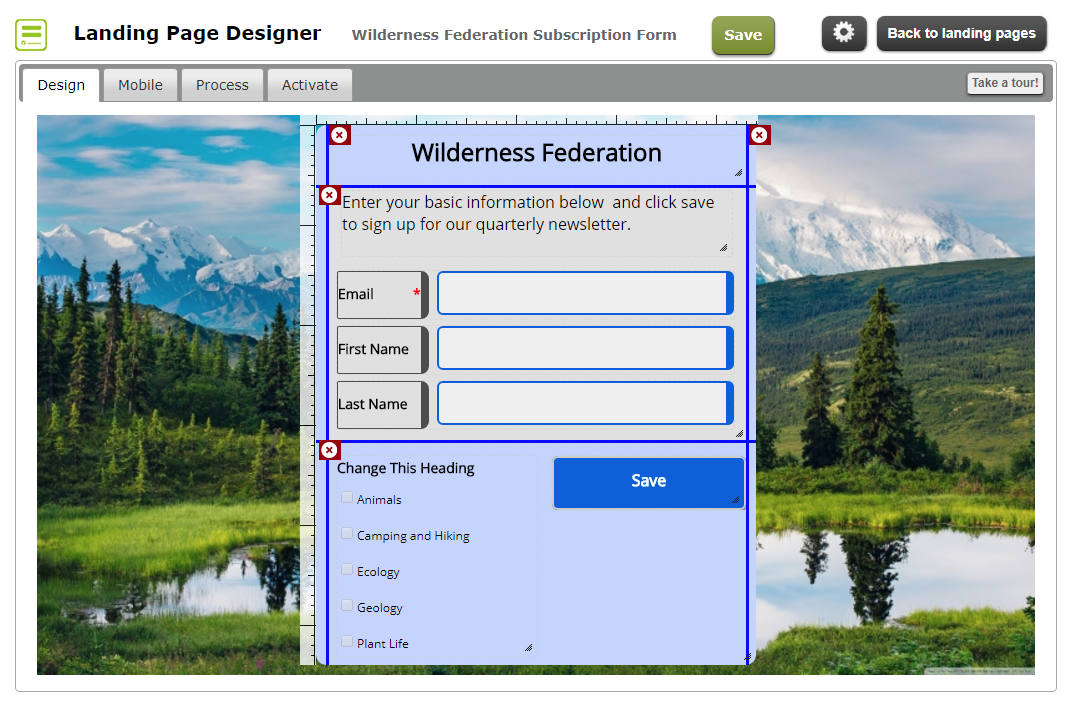Viewport: 1072px width, 707px height.
Task: Click the red required asterisk on Email
Action: pyautogui.click(x=416, y=293)
